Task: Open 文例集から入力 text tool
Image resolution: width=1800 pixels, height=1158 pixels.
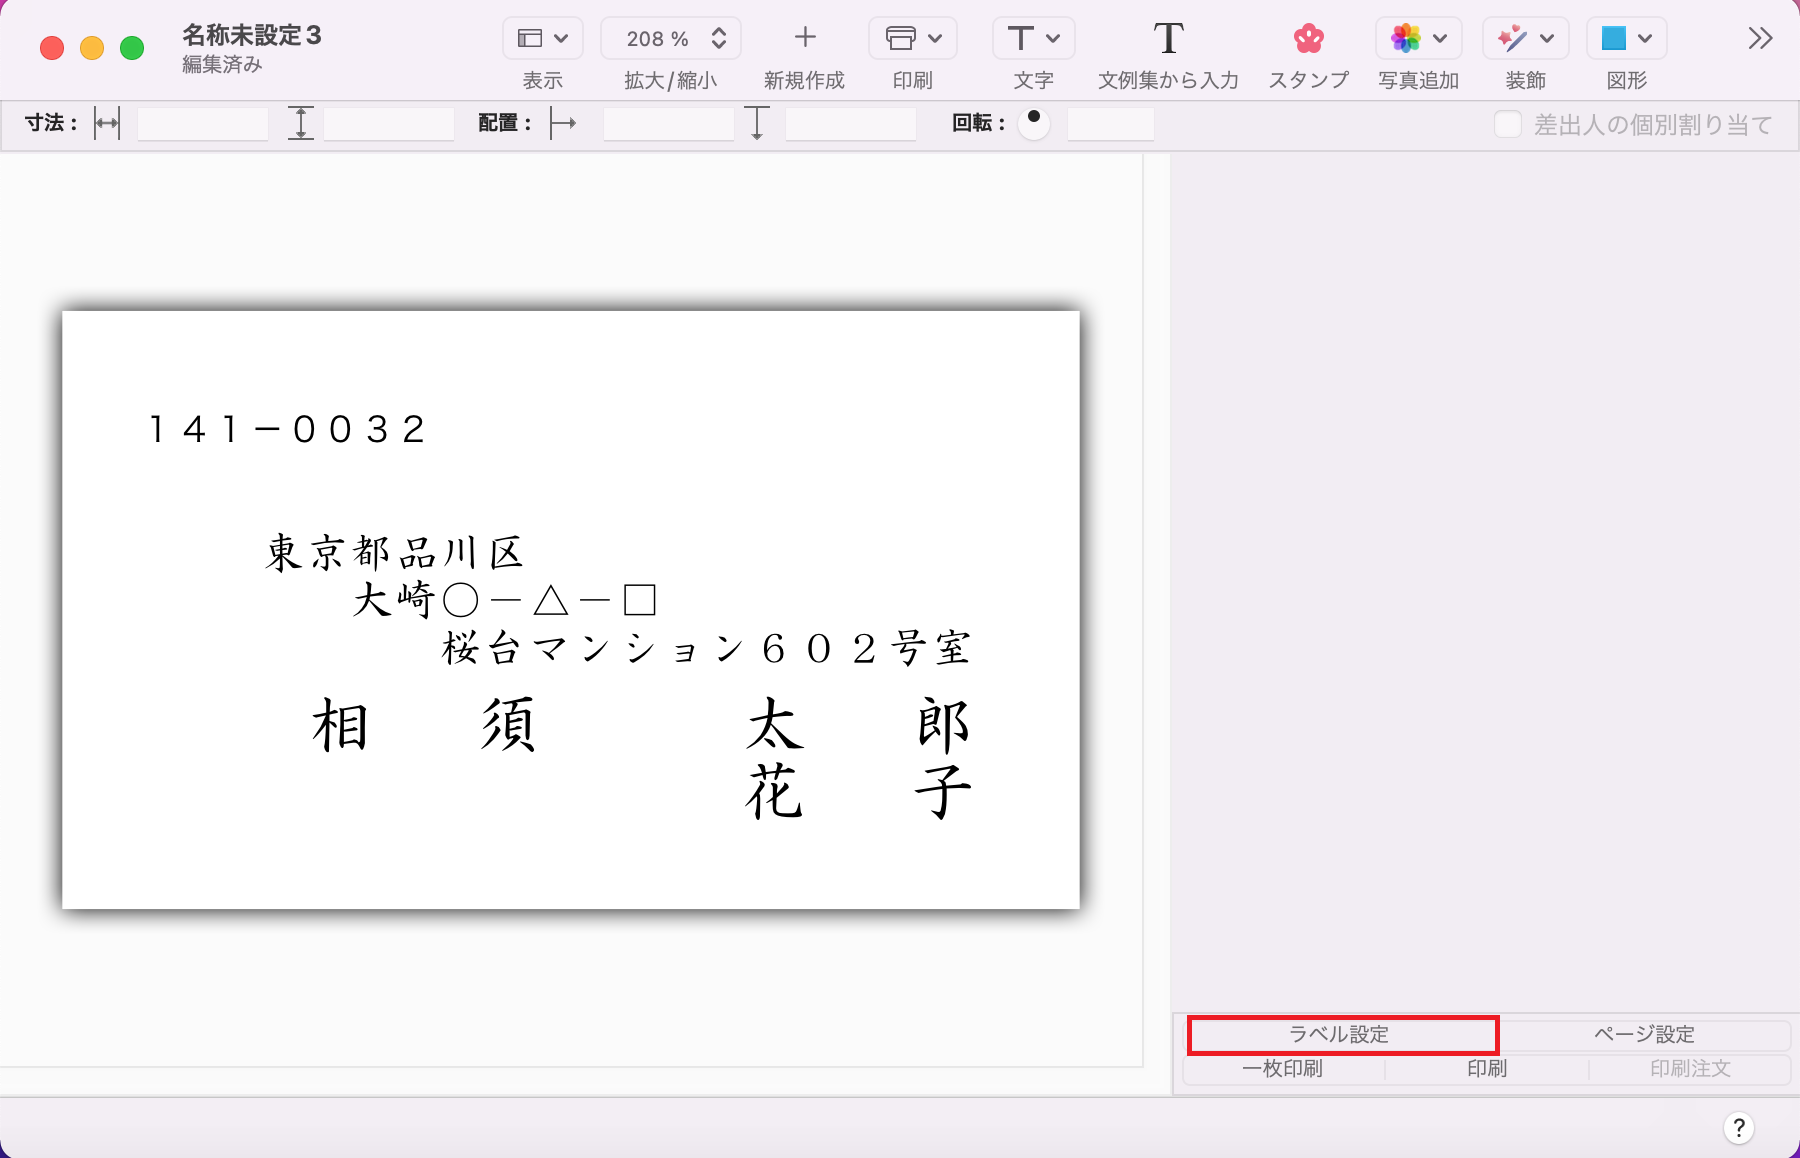Action: 1167,38
